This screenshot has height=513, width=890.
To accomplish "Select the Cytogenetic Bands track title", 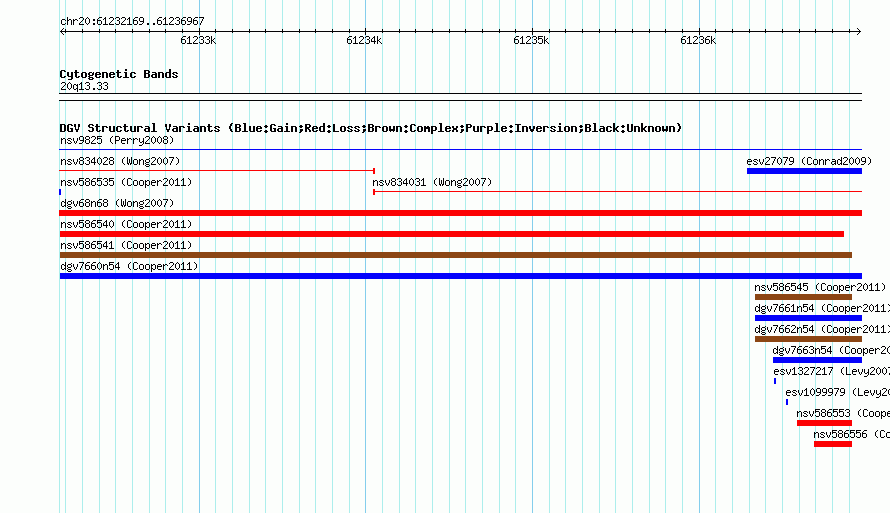I will (119, 74).
